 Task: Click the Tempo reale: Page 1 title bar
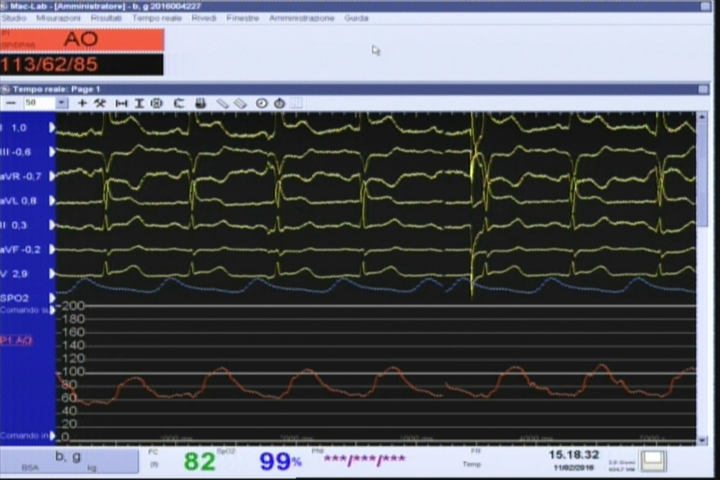point(356,89)
